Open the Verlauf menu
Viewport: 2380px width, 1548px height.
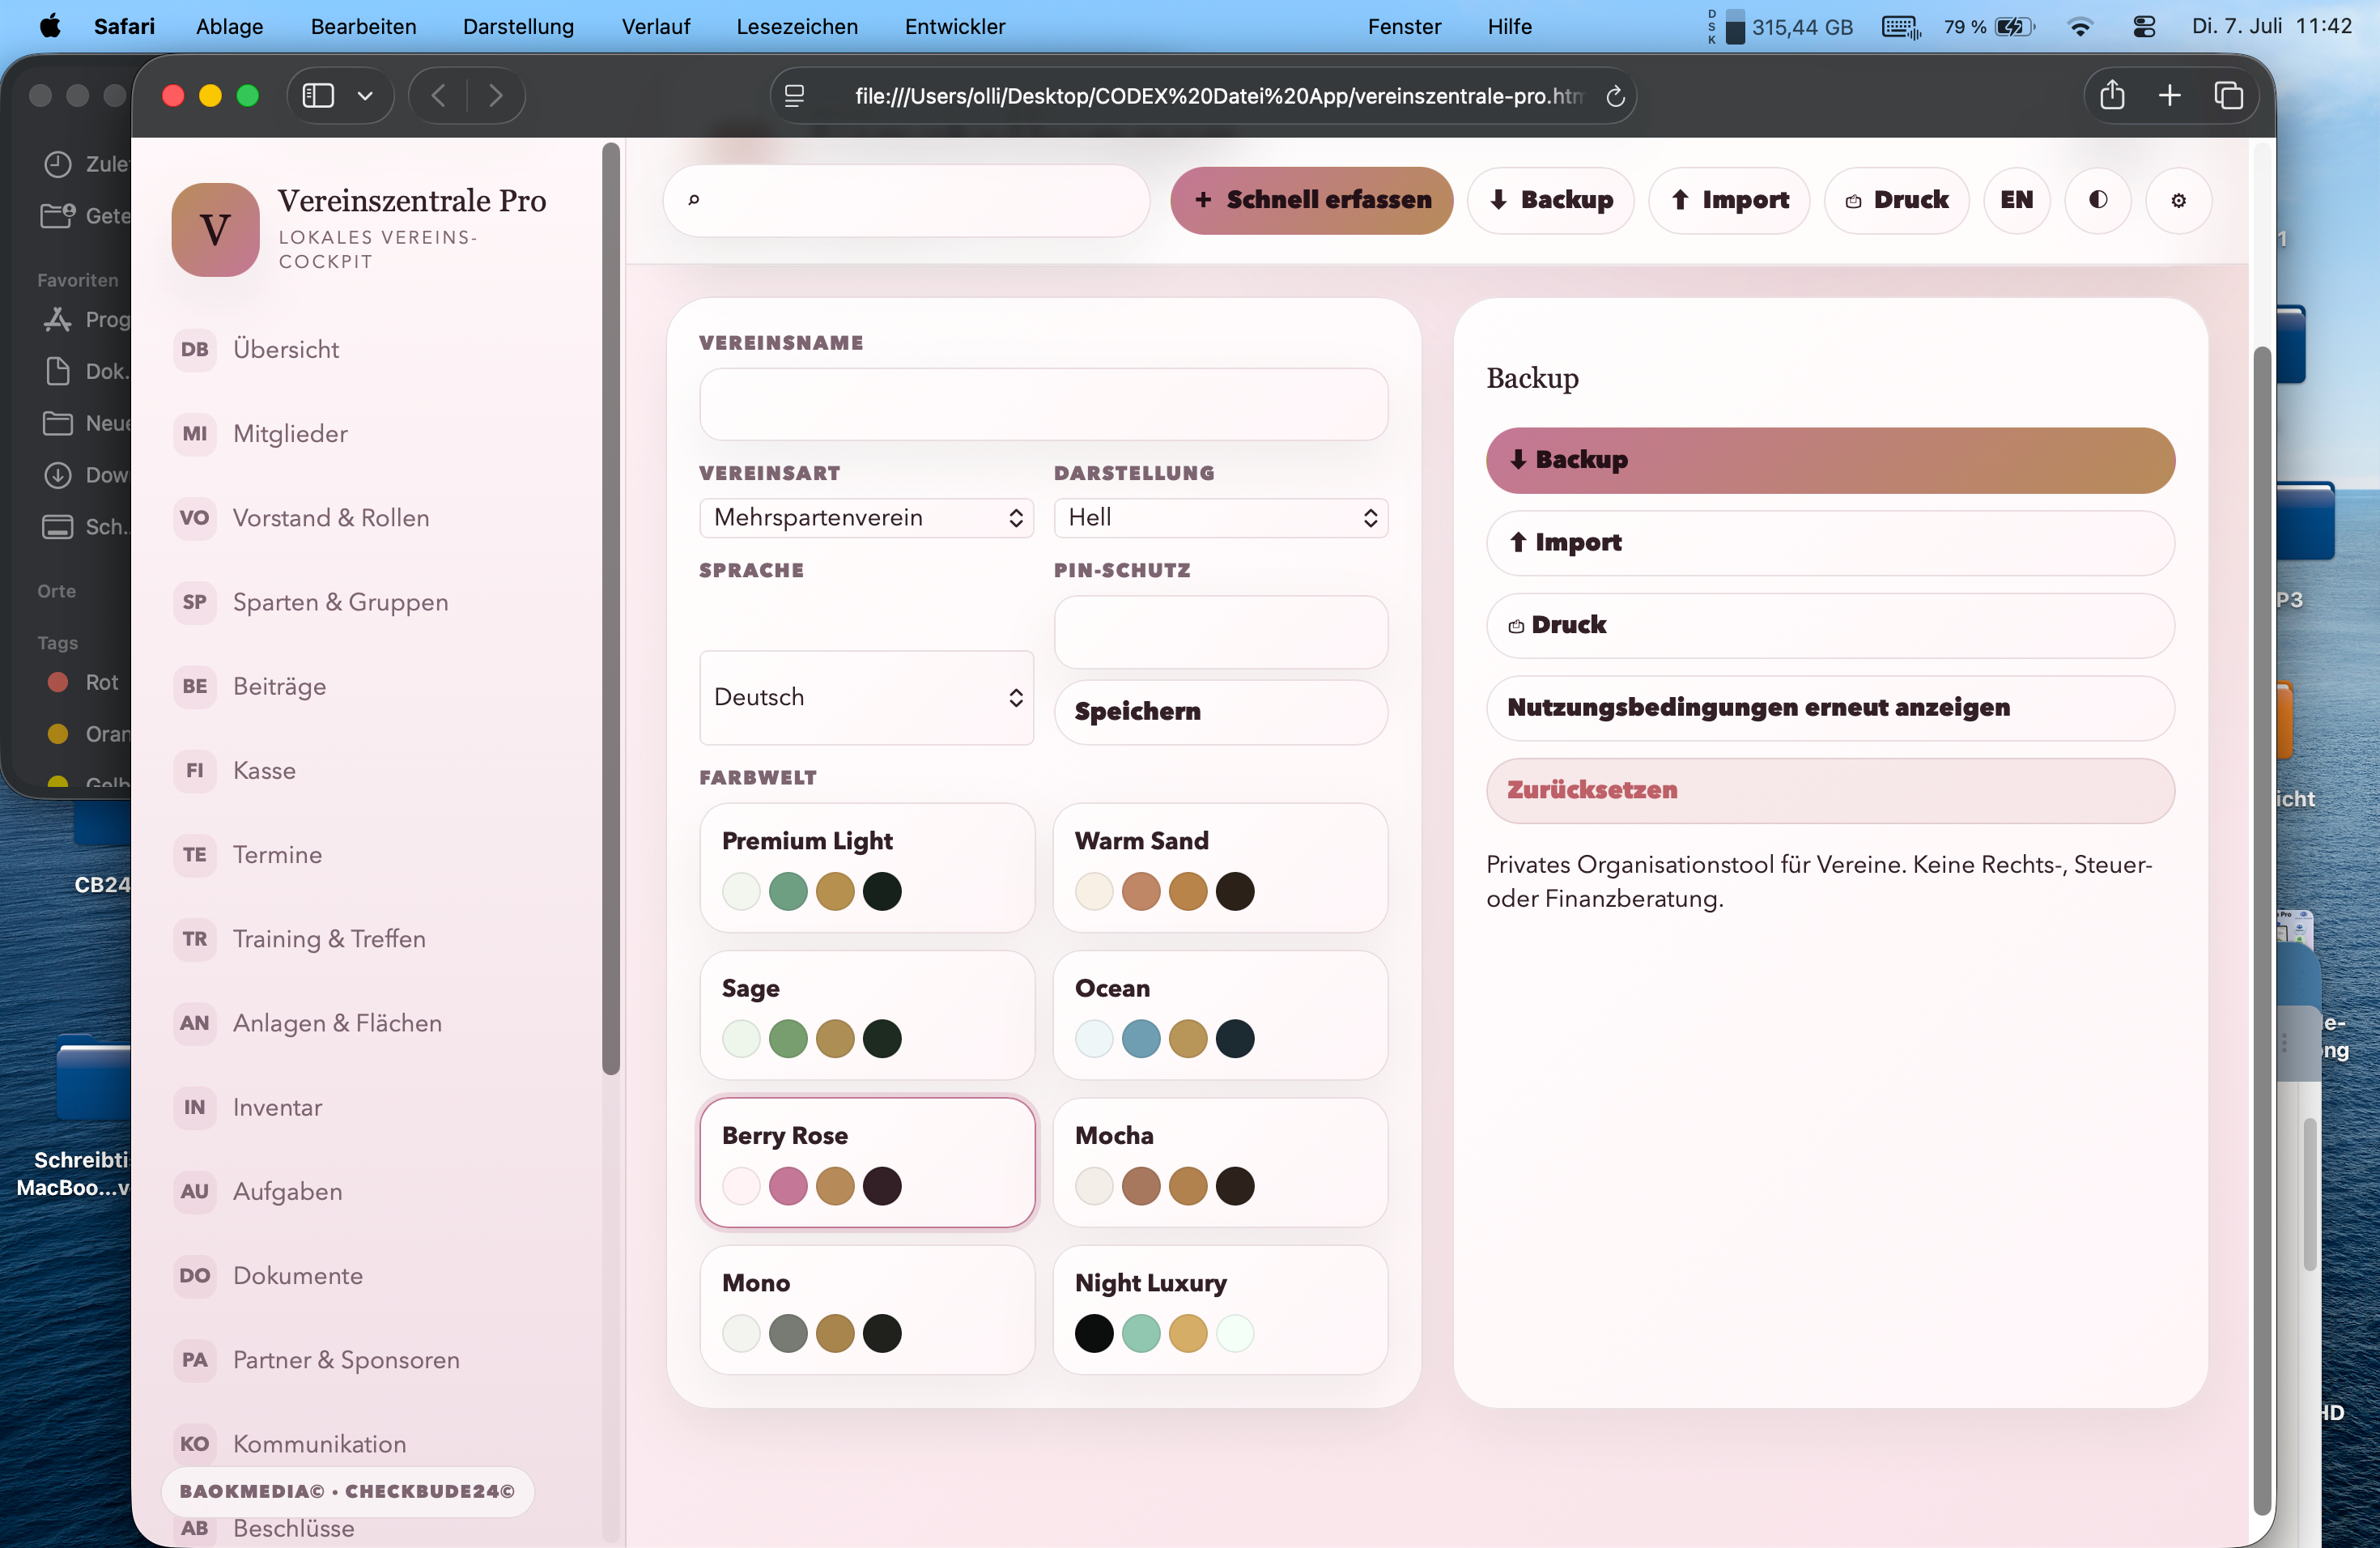(x=655, y=27)
